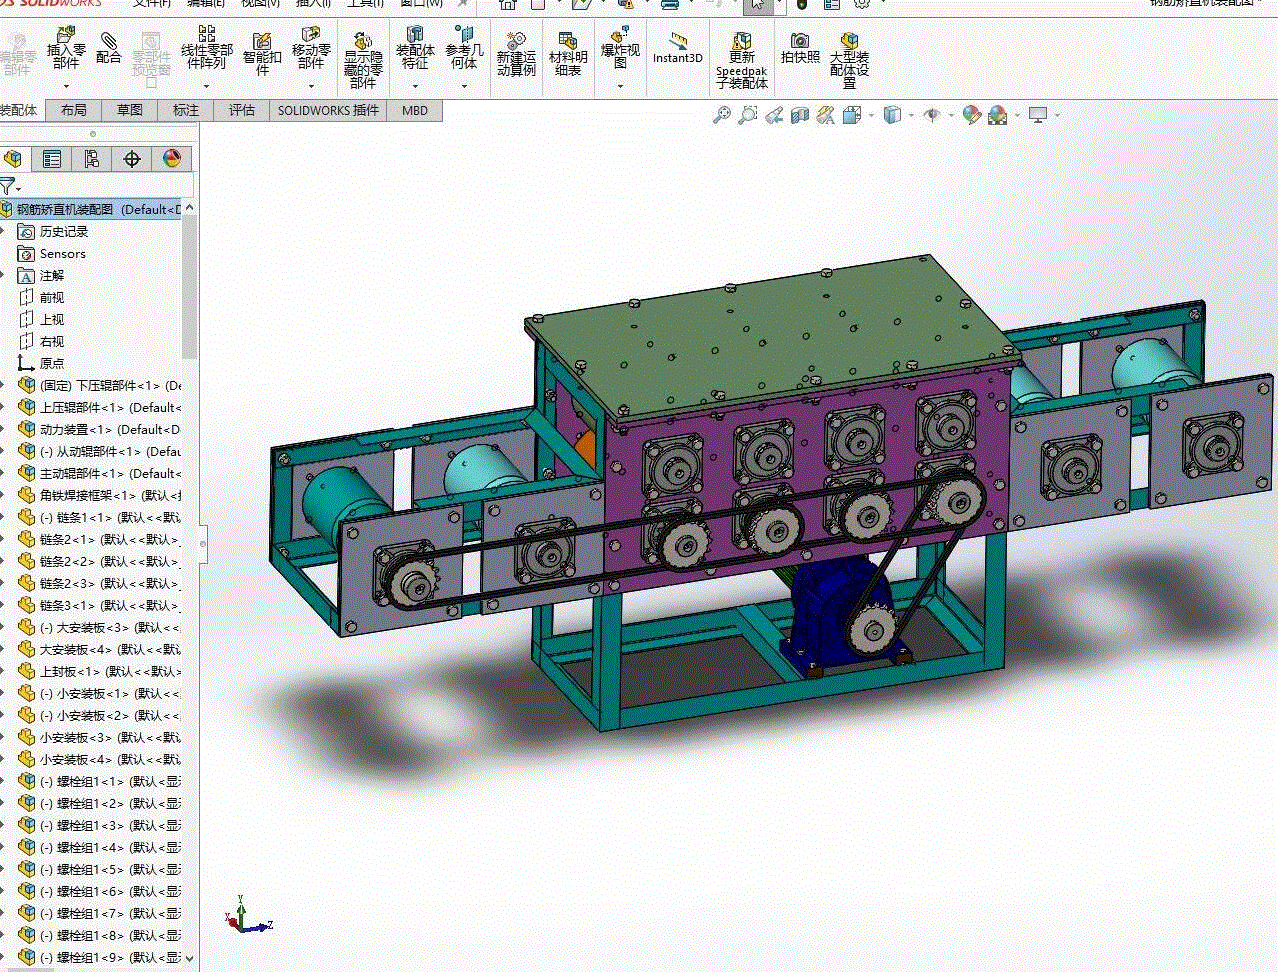The height and width of the screenshot is (972, 1278).
Task: Open the MBD tab
Action: tap(415, 110)
